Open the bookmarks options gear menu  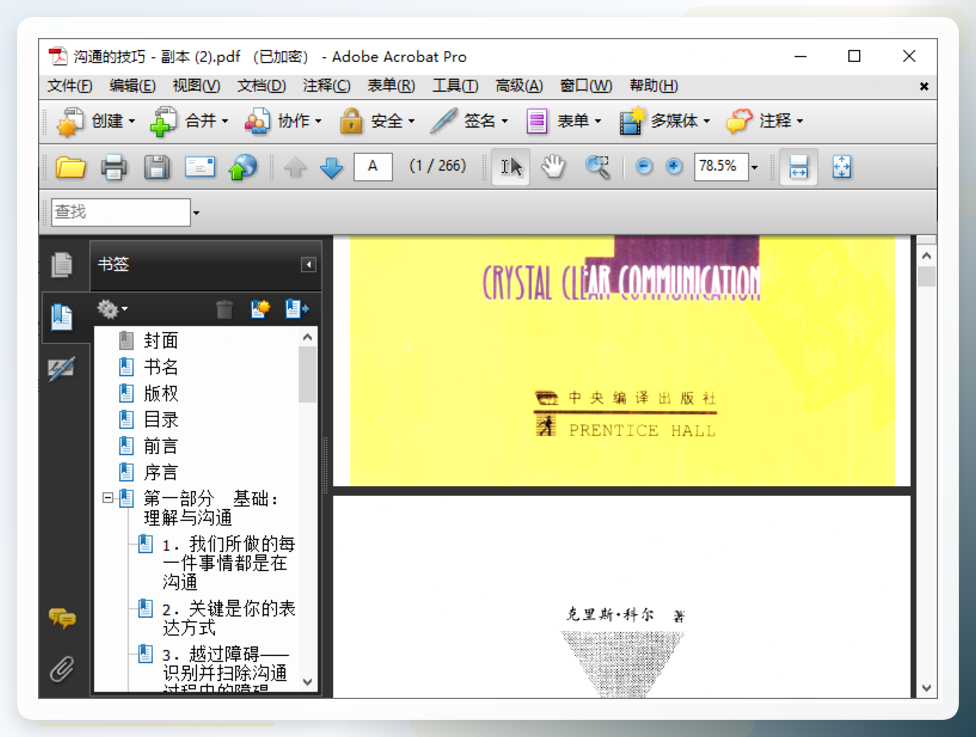[x=112, y=309]
